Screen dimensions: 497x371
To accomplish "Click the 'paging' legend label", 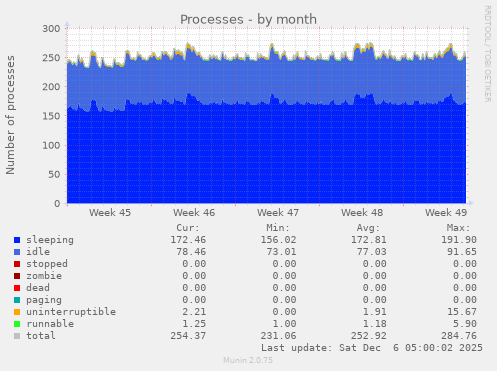I will coord(44,300).
